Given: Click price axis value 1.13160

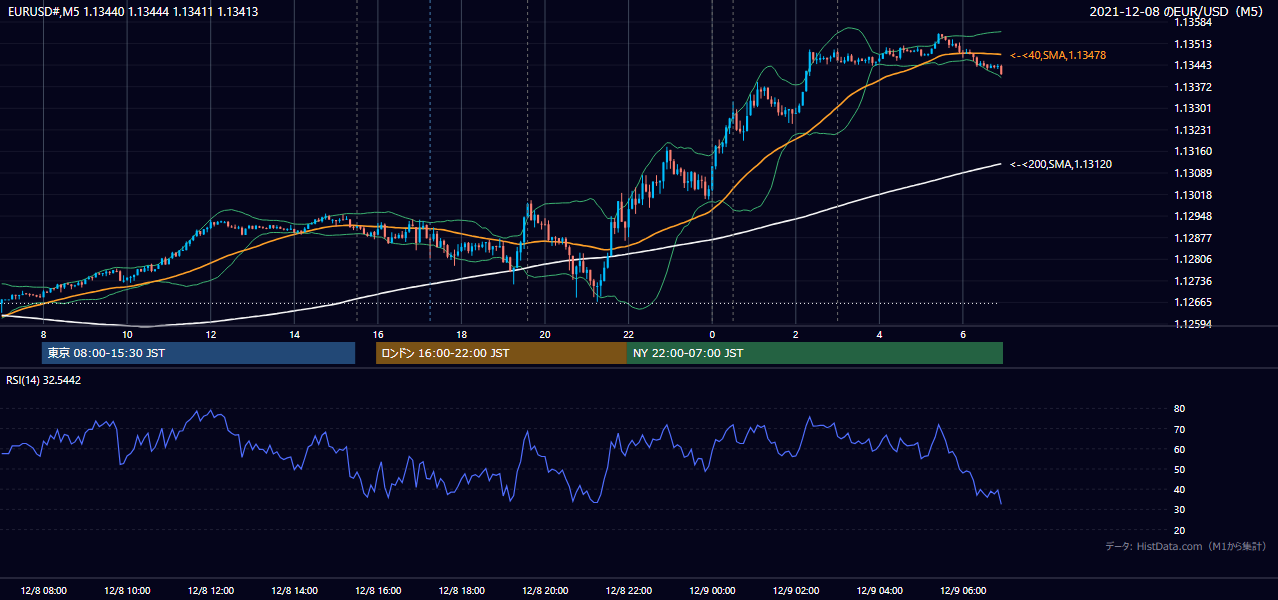Looking at the screenshot, I should 1194,151.
